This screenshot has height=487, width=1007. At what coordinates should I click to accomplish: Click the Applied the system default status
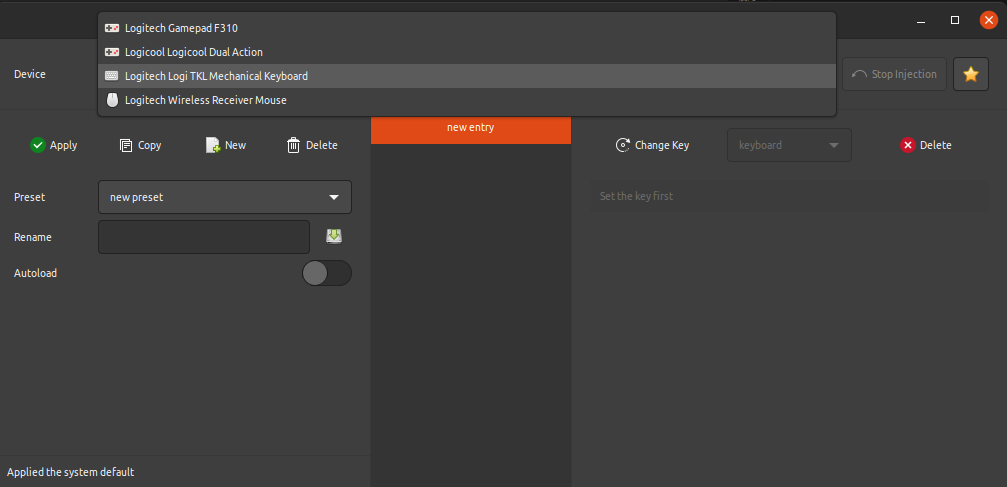(71, 472)
